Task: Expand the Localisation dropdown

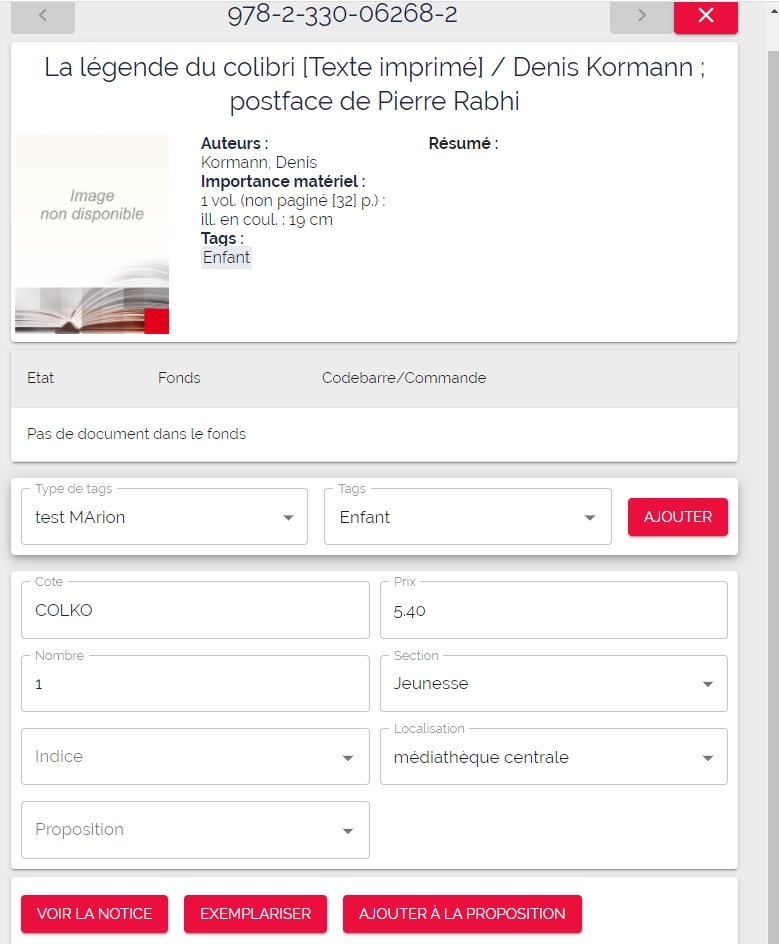Action: [x=554, y=757]
